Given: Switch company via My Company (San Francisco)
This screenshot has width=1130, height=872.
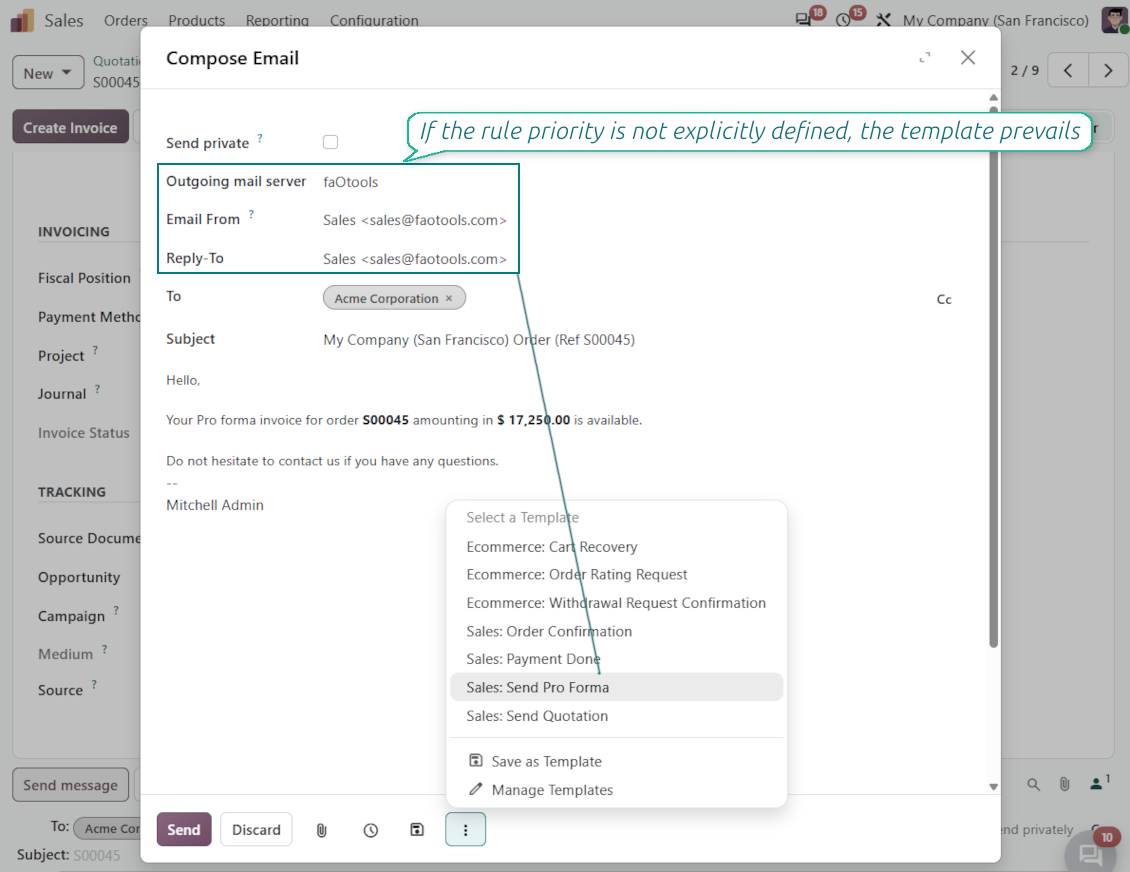Looking at the screenshot, I should point(995,20).
